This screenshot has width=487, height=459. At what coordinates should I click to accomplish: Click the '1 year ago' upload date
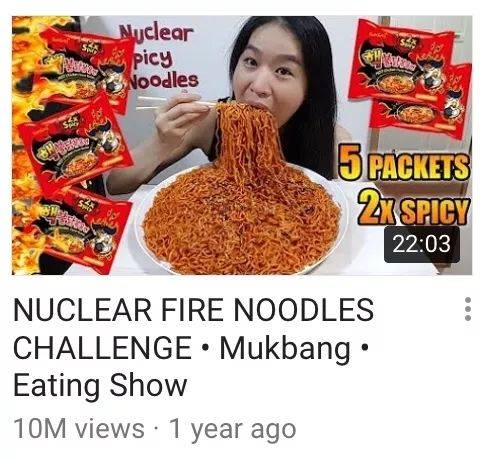pyautogui.click(x=233, y=429)
